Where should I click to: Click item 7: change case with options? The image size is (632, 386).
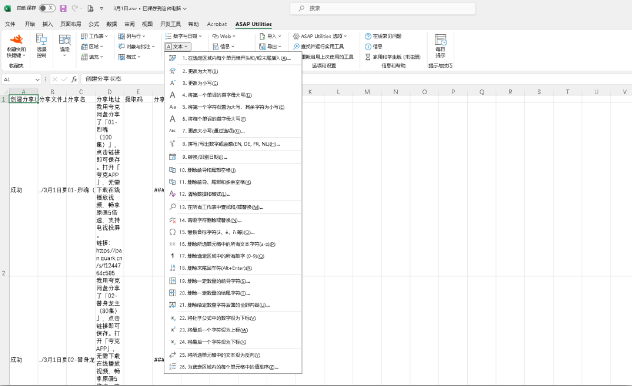point(233,131)
